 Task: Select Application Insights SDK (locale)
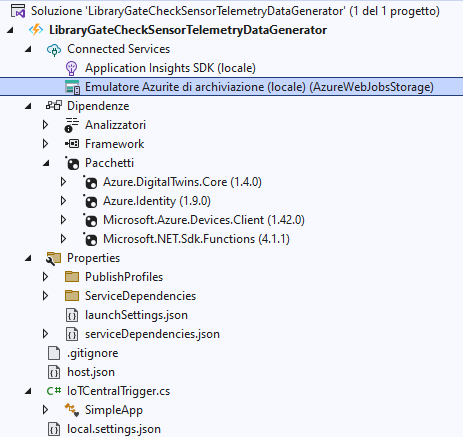tap(170, 68)
